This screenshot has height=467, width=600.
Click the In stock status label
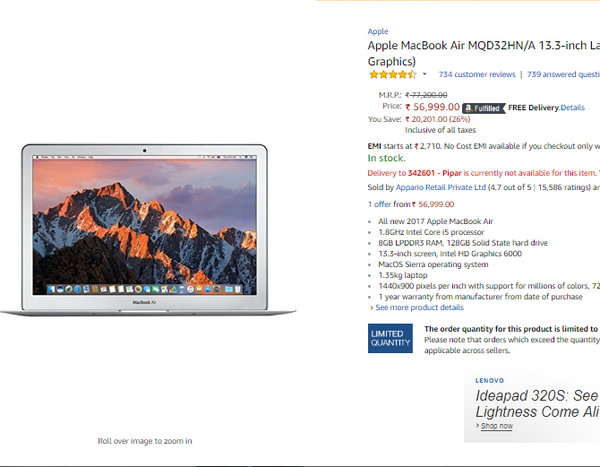coord(386,158)
